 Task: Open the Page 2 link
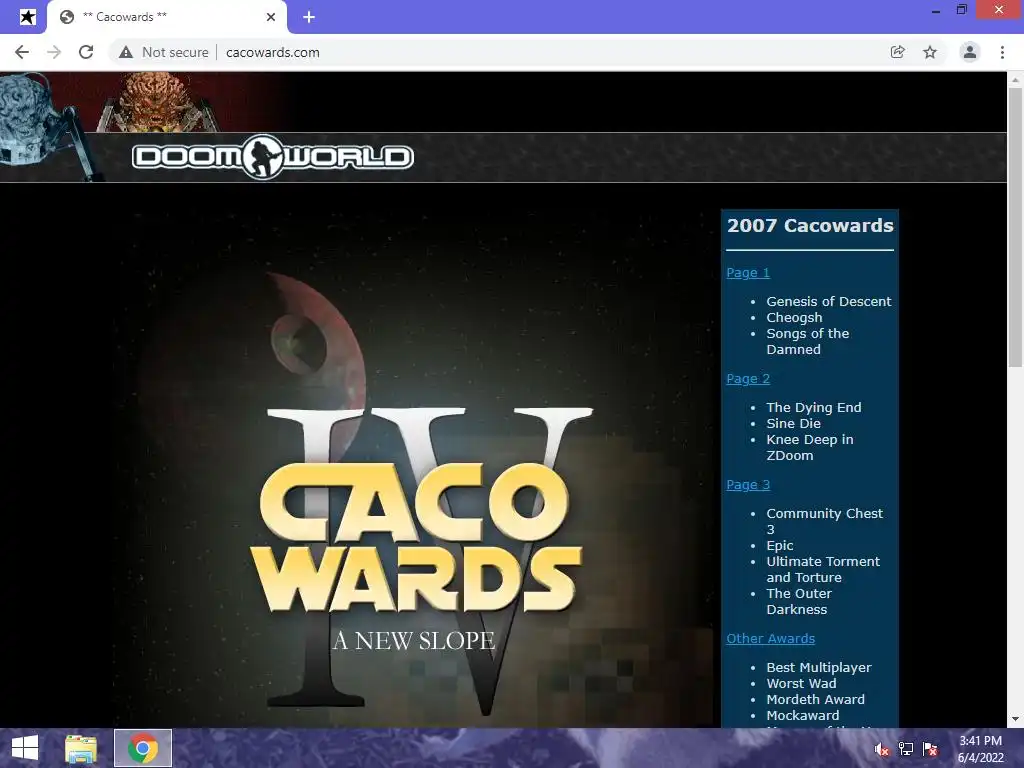[x=748, y=379]
